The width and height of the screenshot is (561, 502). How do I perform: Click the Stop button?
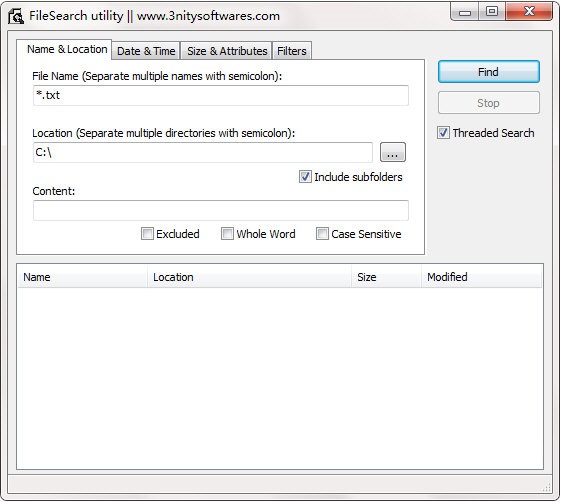point(488,103)
